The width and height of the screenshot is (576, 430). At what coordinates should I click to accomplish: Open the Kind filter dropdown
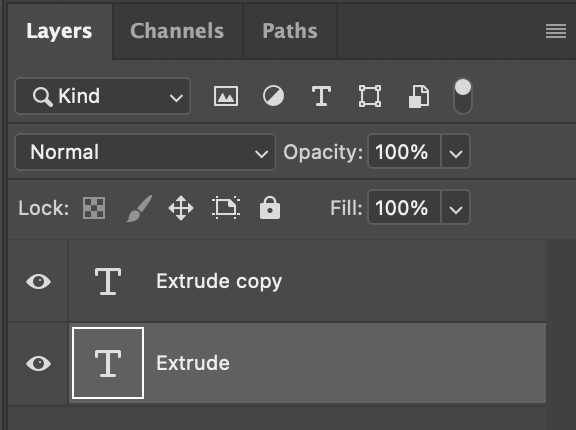click(102, 96)
